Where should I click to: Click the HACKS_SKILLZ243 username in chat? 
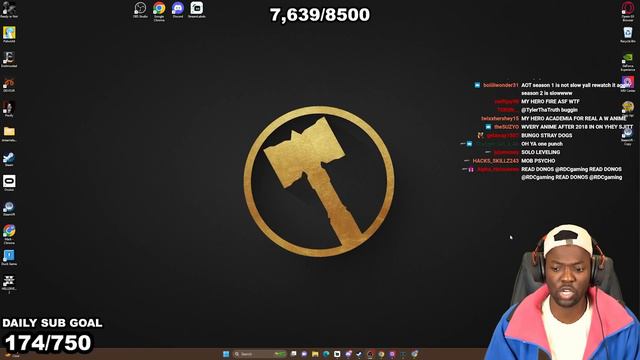pyautogui.click(x=496, y=161)
